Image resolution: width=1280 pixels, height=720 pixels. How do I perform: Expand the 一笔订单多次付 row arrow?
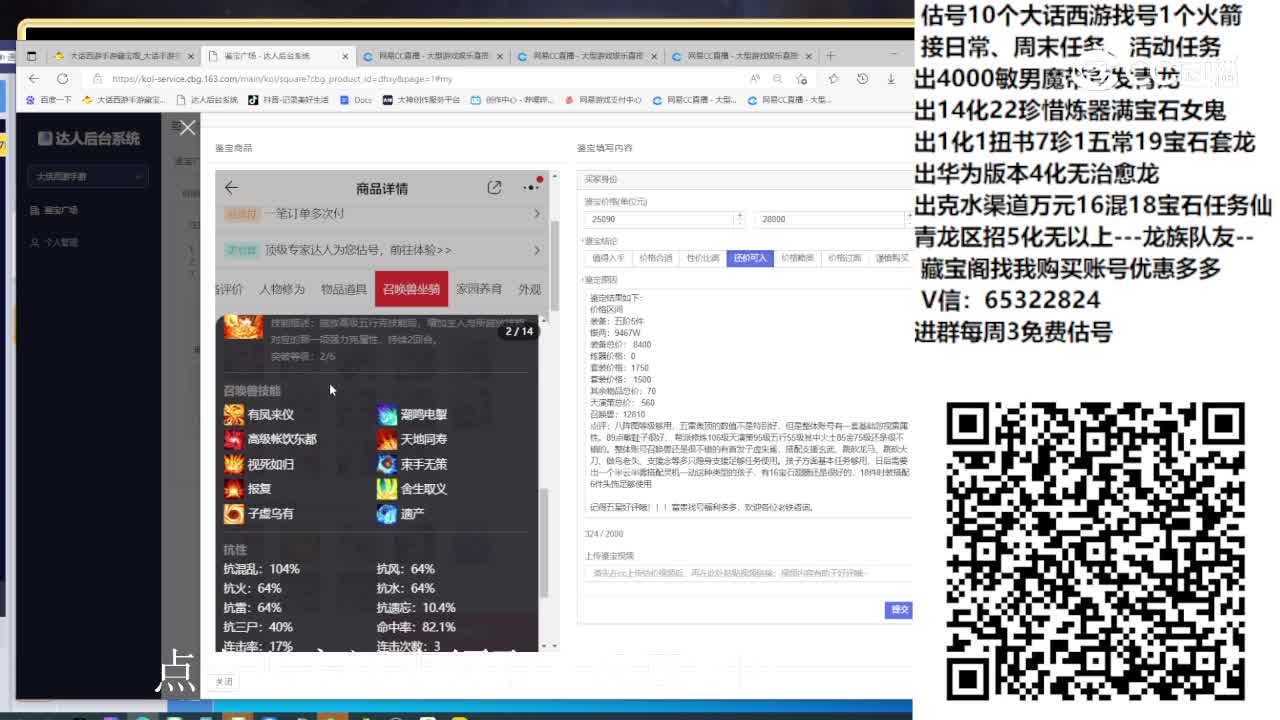click(x=536, y=213)
